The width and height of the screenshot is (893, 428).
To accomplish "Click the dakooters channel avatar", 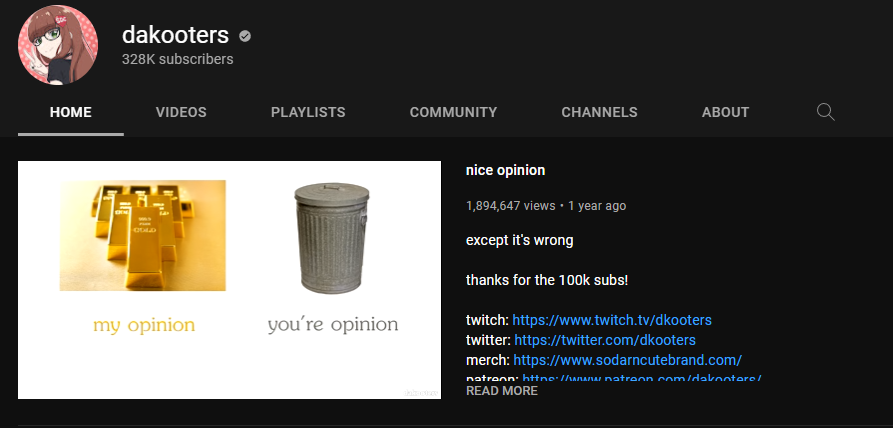I will click(58, 45).
